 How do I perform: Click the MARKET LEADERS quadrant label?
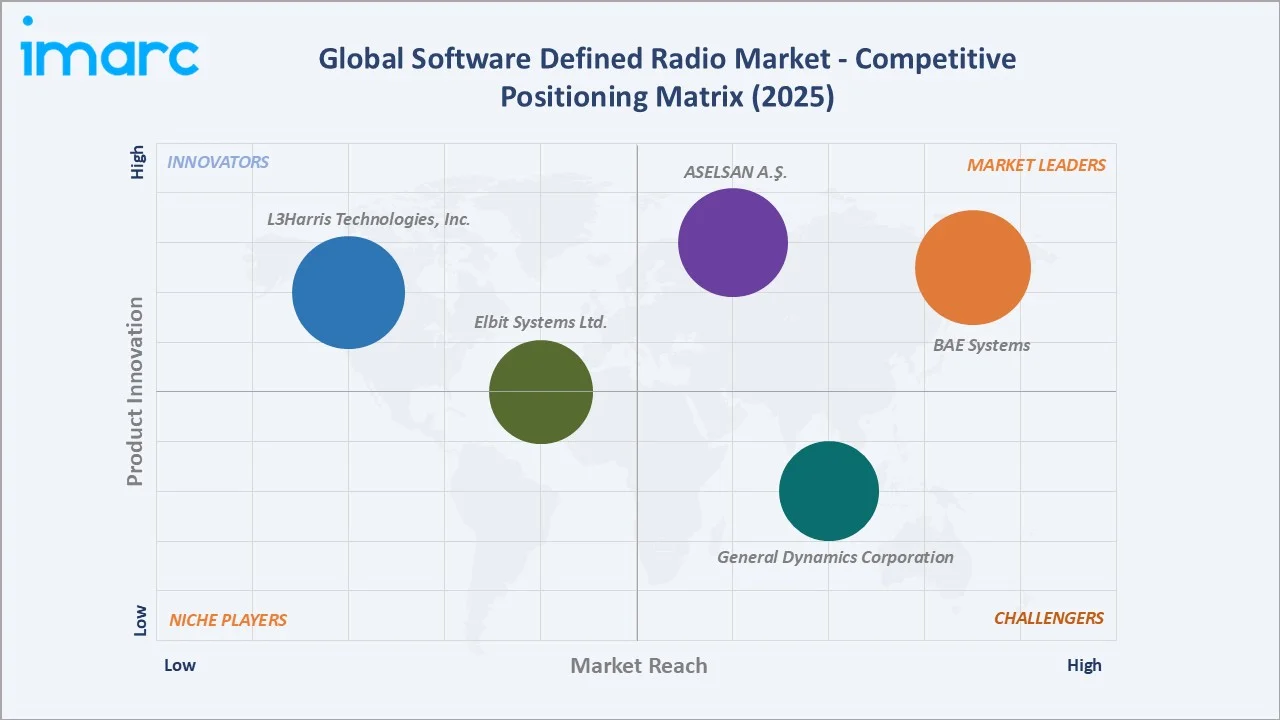coord(1036,165)
